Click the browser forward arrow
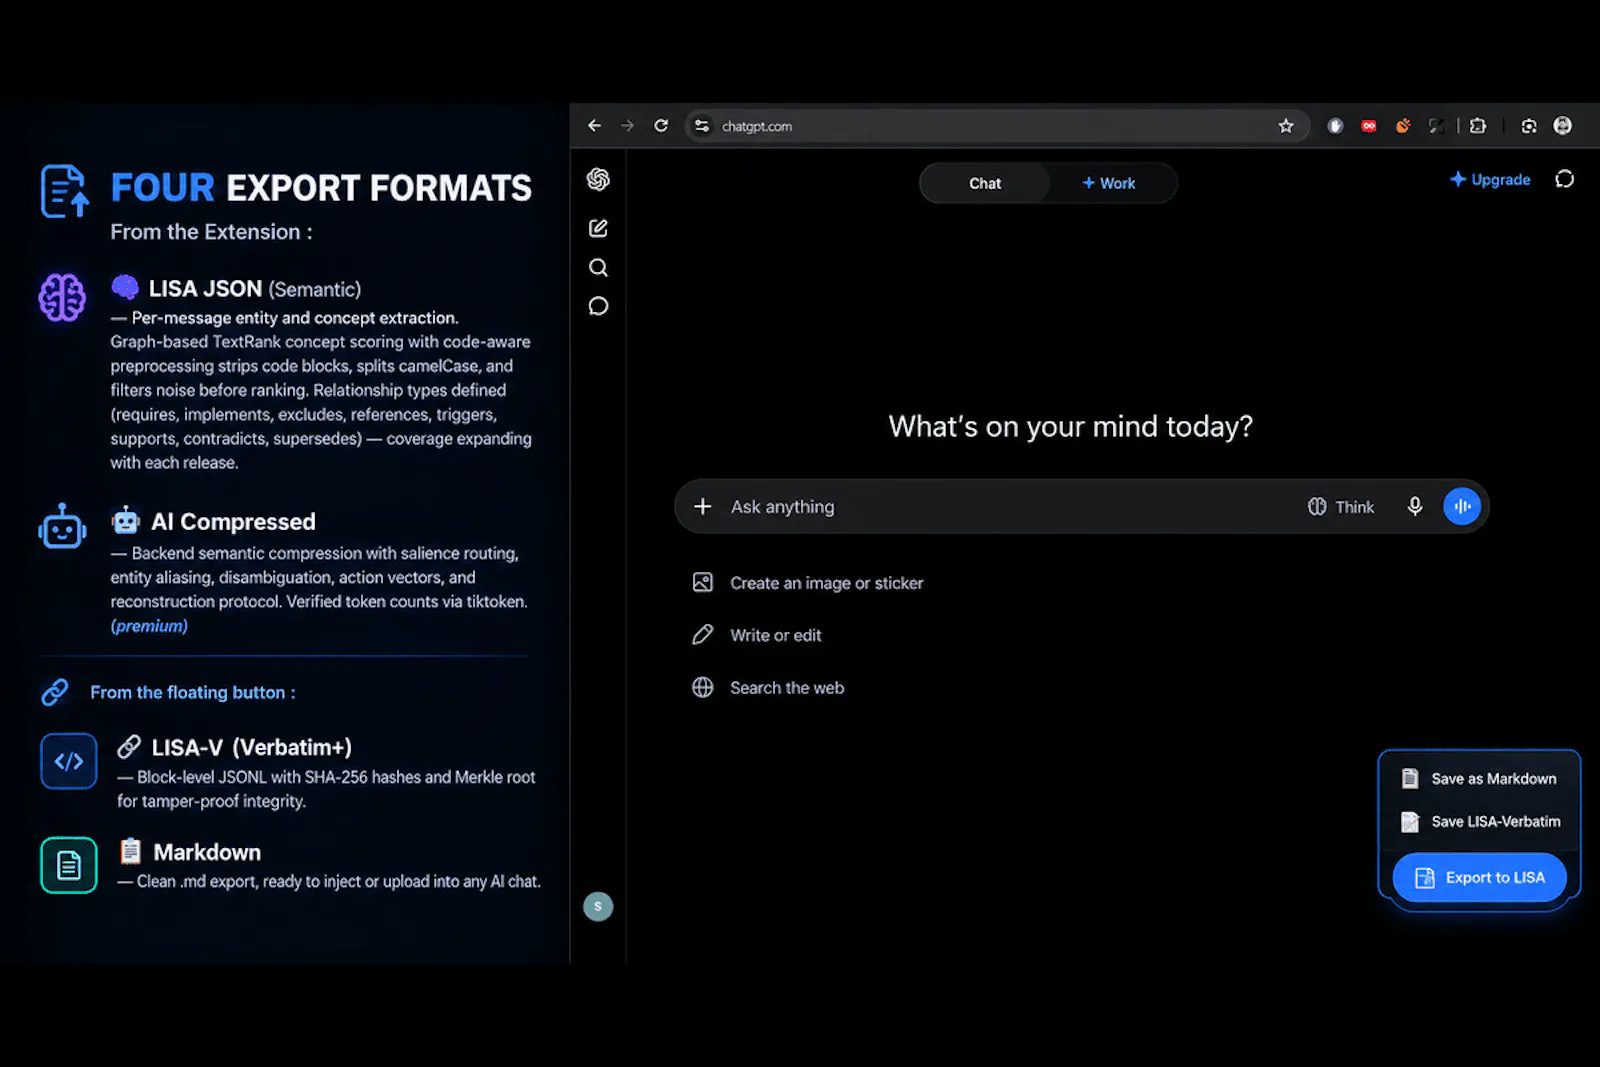This screenshot has height=1067, width=1600. point(628,126)
